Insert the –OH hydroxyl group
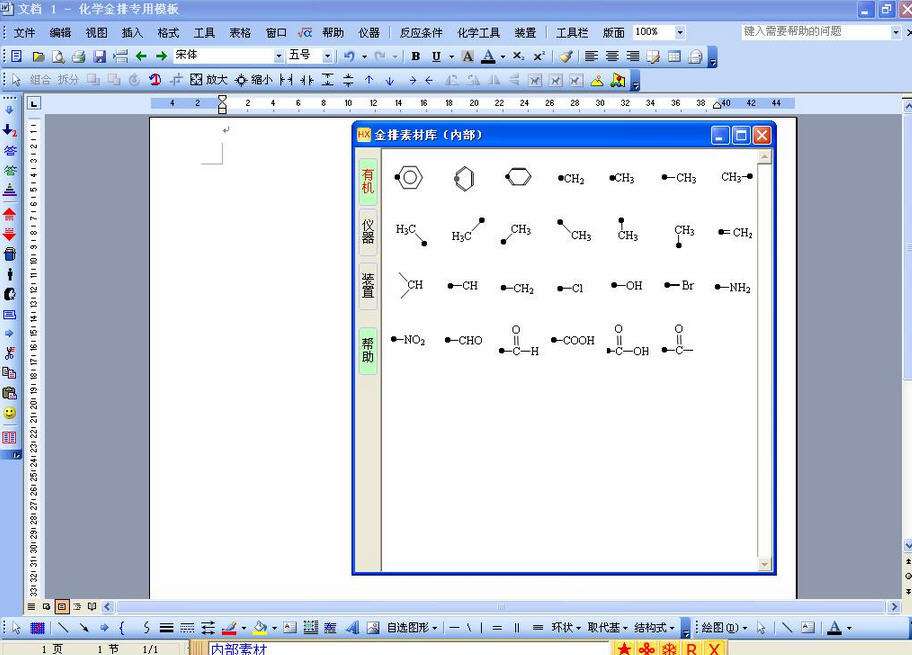The image size is (912, 655). pyautogui.click(x=626, y=285)
